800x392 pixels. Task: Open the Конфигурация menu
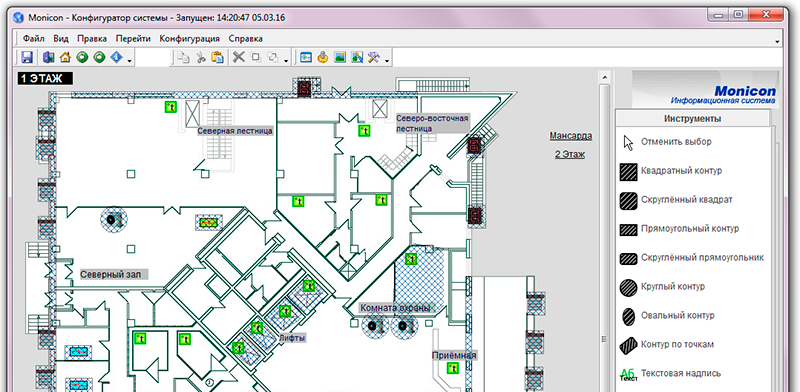click(x=189, y=38)
